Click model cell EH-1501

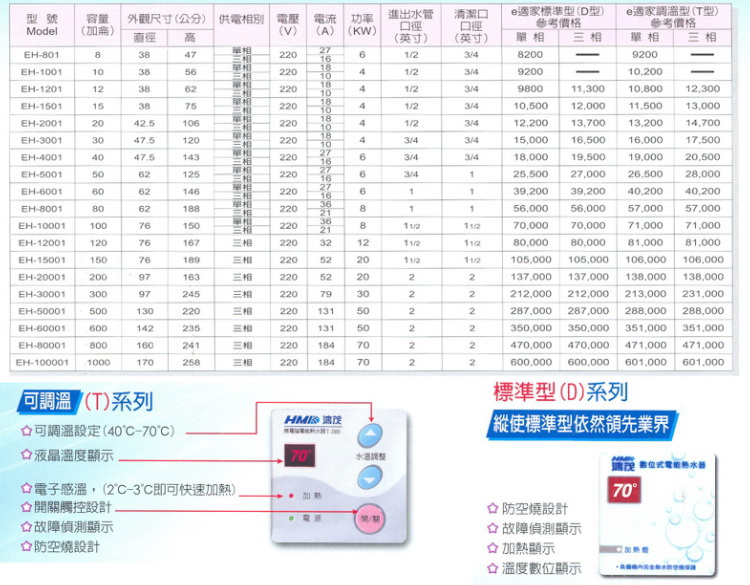tap(42, 106)
